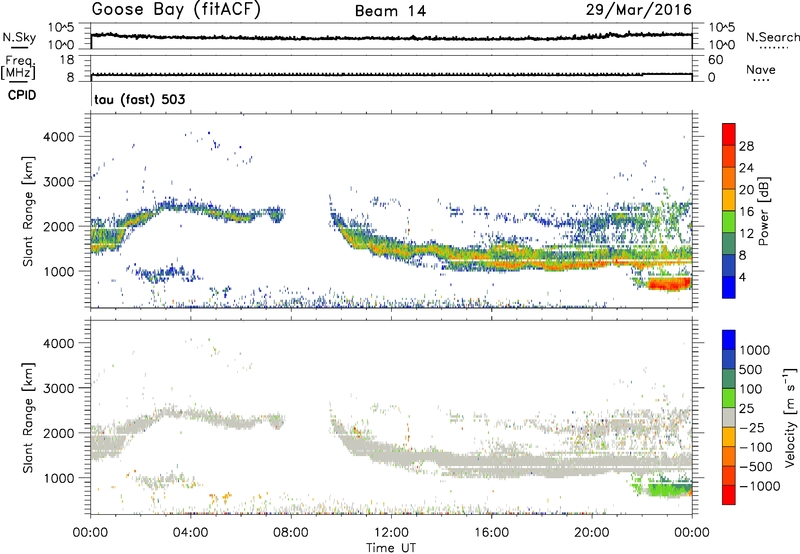The width and height of the screenshot is (800, 554).
Task: Click the Time UT axis title
Action: click(x=391, y=548)
